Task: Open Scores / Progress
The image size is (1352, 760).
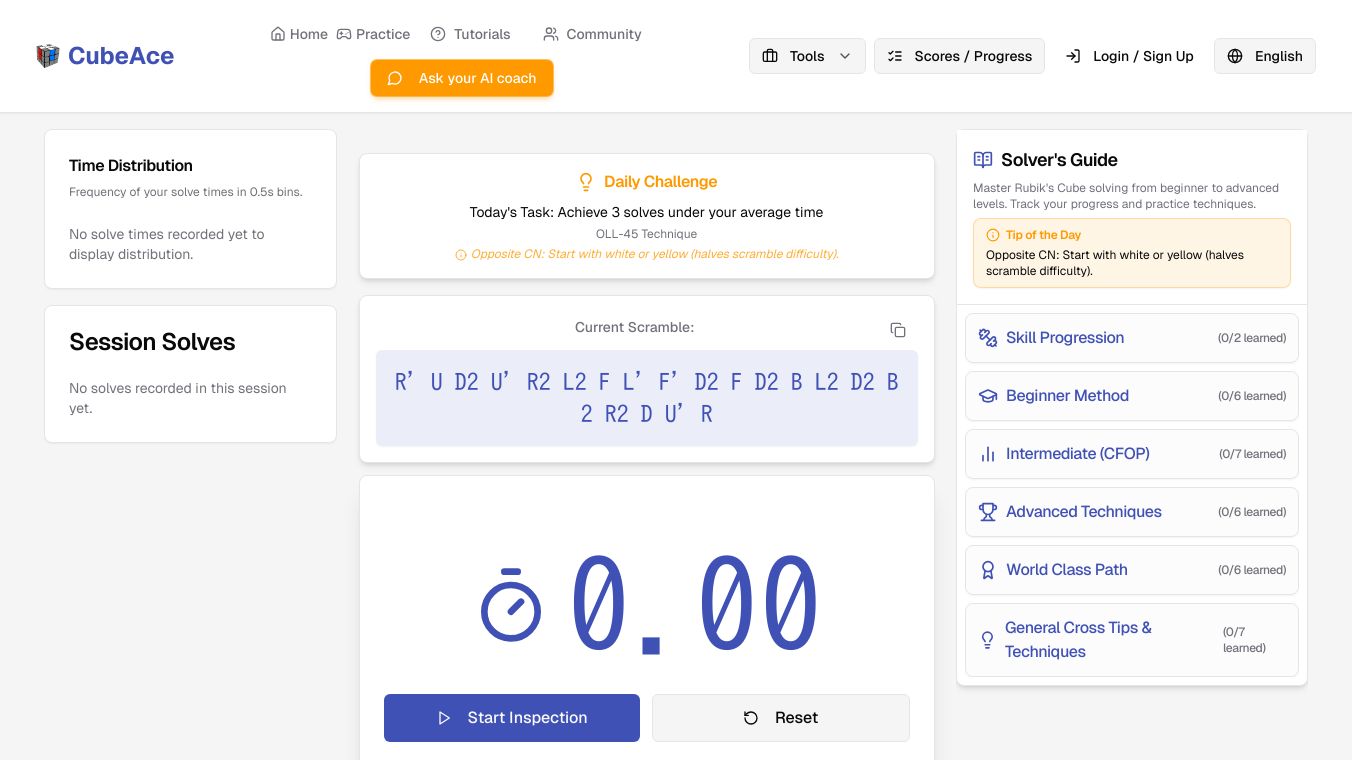Action: 959,56
